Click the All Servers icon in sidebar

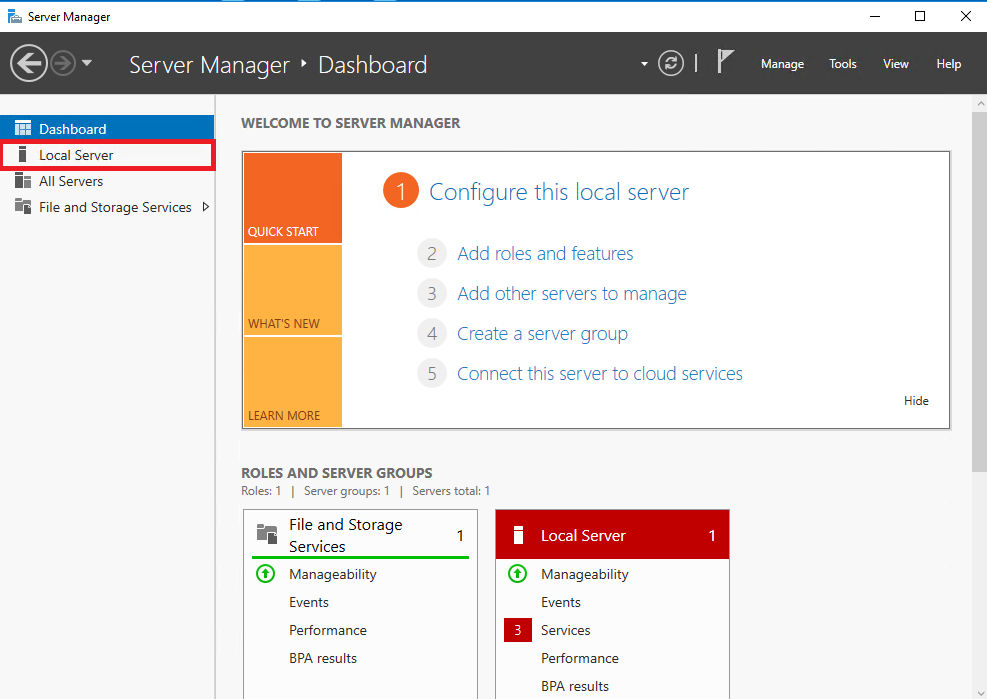click(23, 181)
